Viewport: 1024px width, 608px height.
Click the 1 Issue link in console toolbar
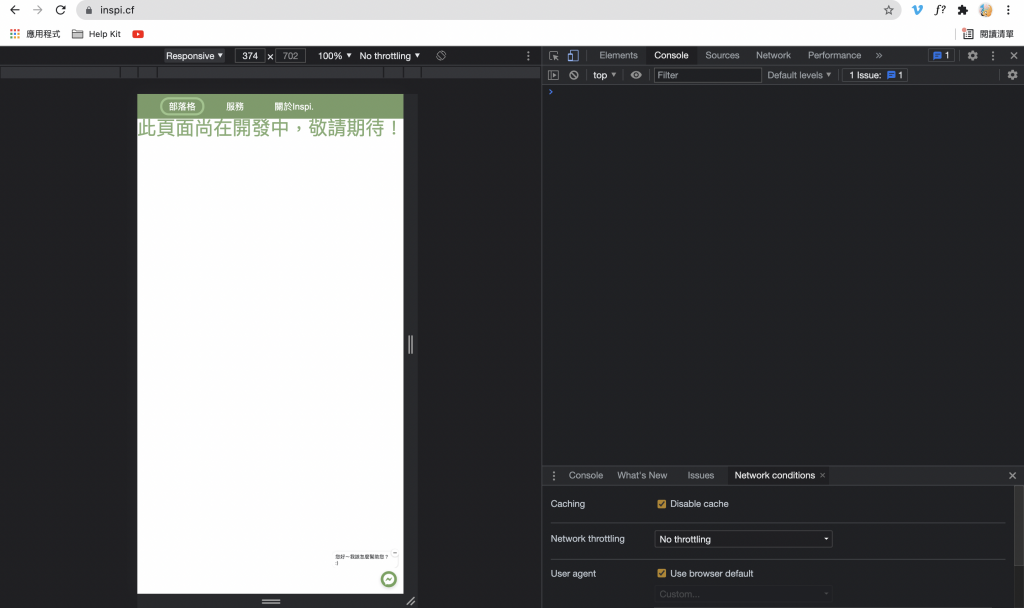click(x=875, y=75)
